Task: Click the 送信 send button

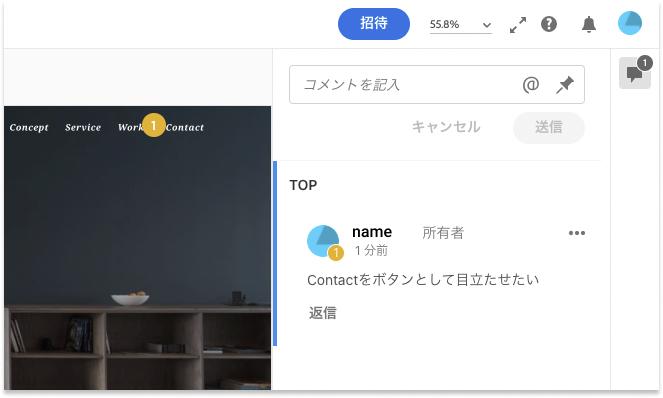Action: [548, 127]
